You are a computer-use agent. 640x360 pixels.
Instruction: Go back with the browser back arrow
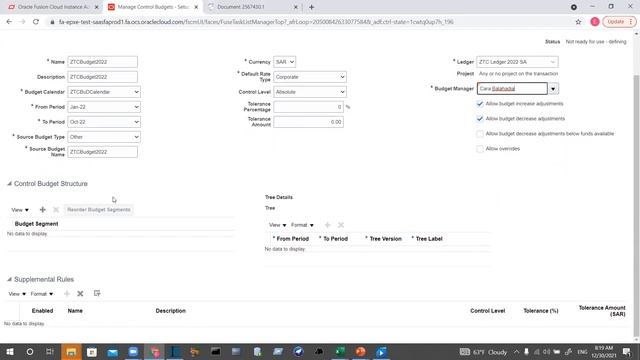pyautogui.click(x=9, y=22)
